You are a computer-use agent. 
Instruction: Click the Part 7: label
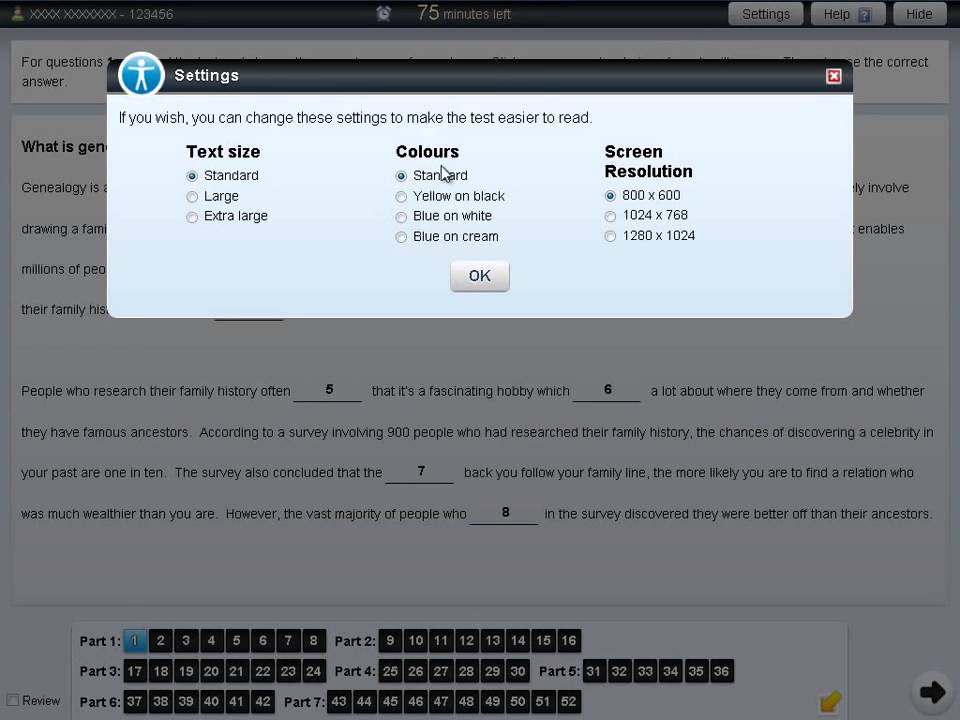[x=304, y=702]
